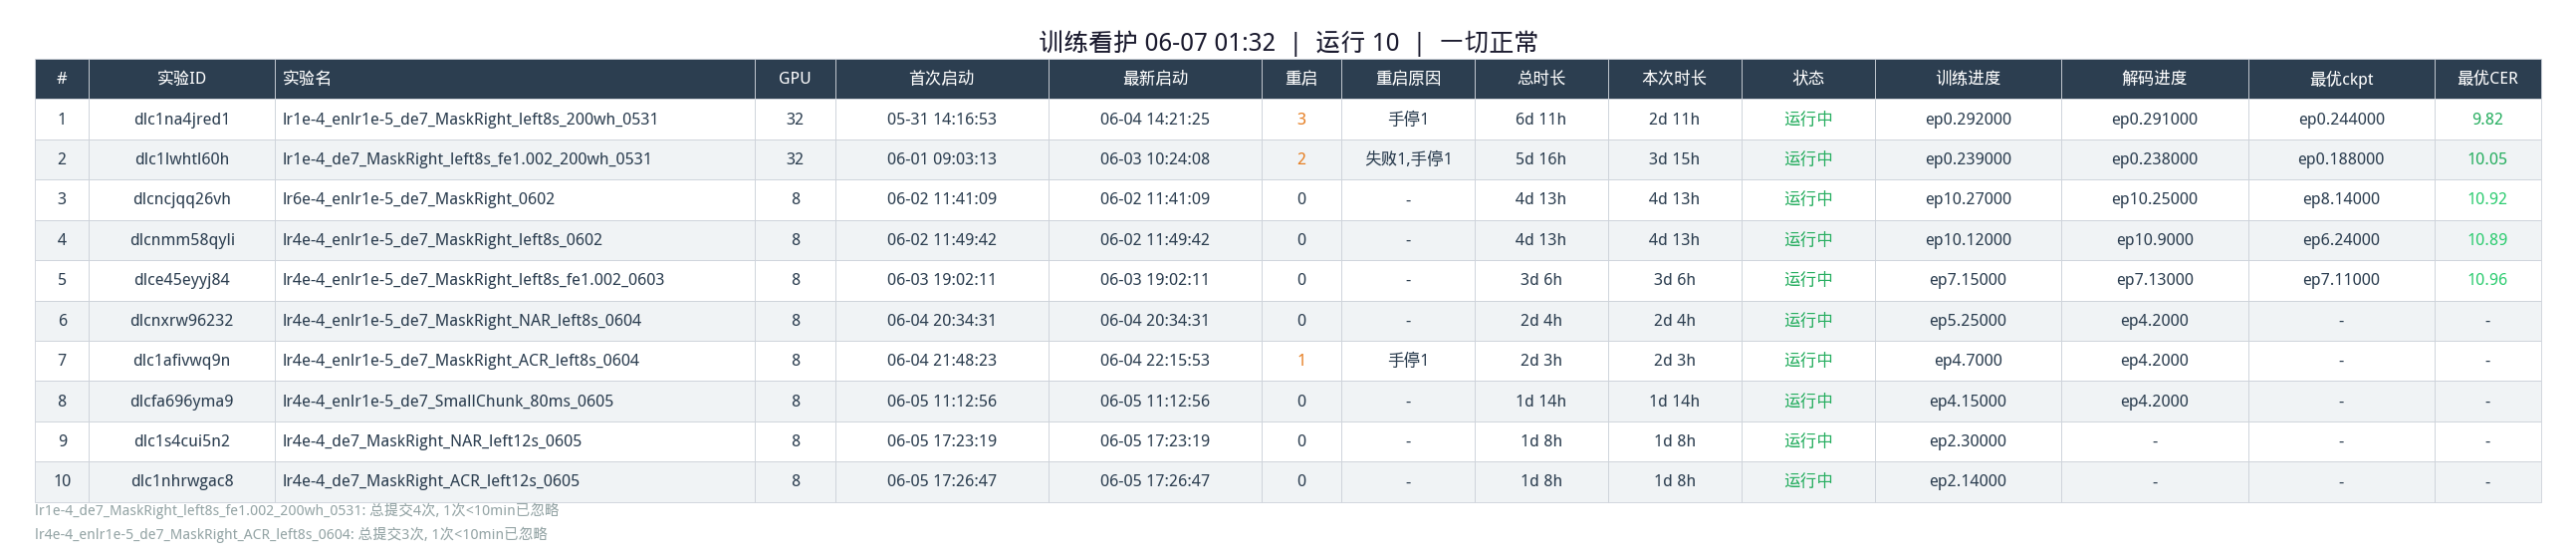Image resolution: width=2576 pixels, height=557 pixels.
Task: Click the 最优CER column header
Action: coord(2487,78)
